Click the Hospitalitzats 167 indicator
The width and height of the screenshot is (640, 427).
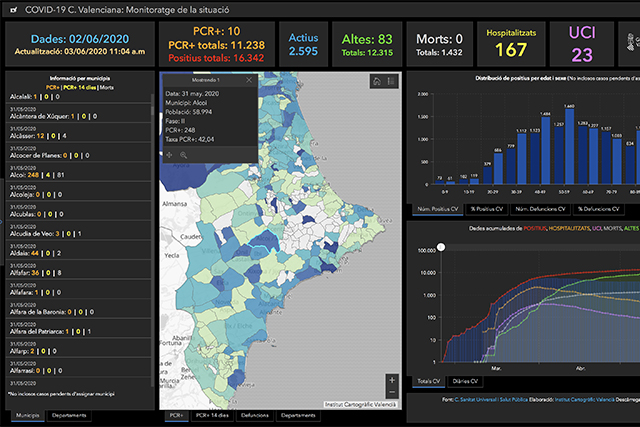(x=511, y=44)
